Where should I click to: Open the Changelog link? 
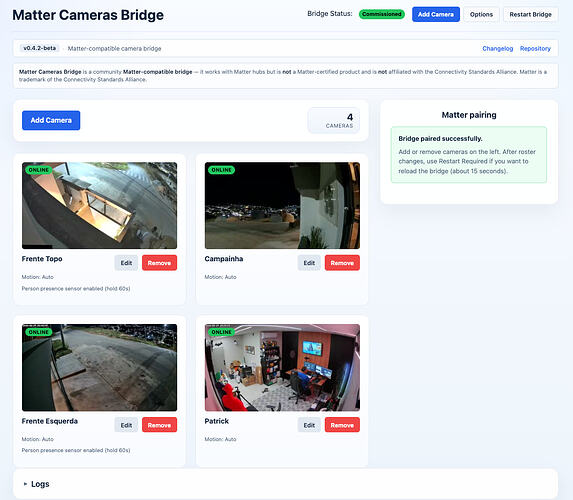click(497, 48)
